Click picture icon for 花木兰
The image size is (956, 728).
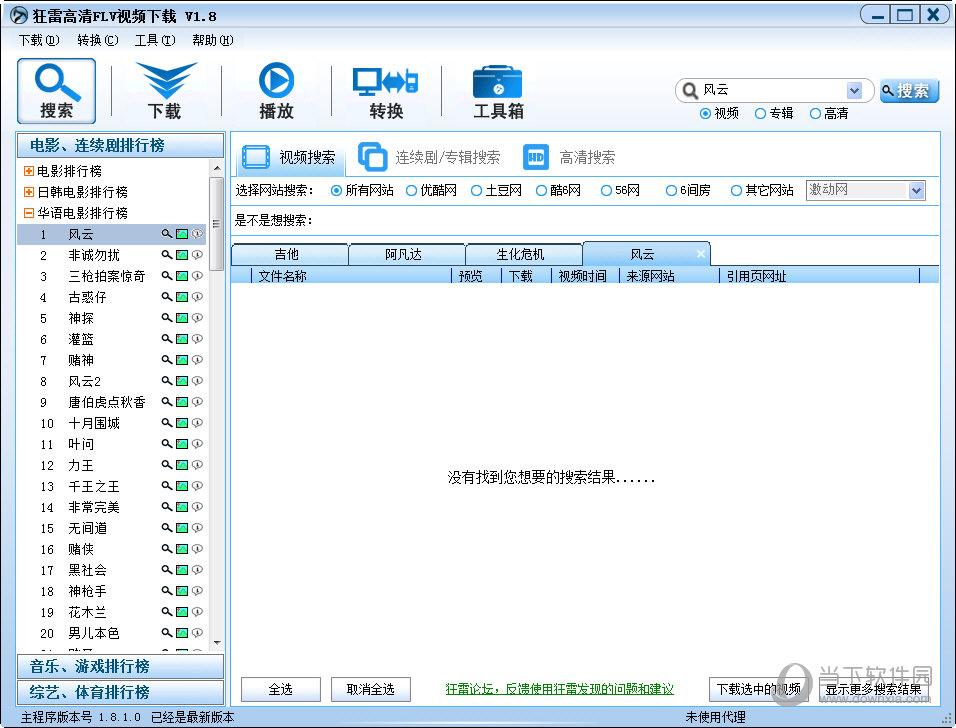coord(182,612)
